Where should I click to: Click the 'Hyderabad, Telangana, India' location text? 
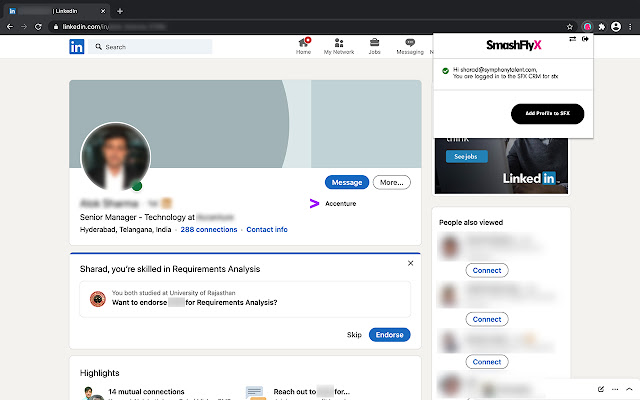tap(125, 229)
